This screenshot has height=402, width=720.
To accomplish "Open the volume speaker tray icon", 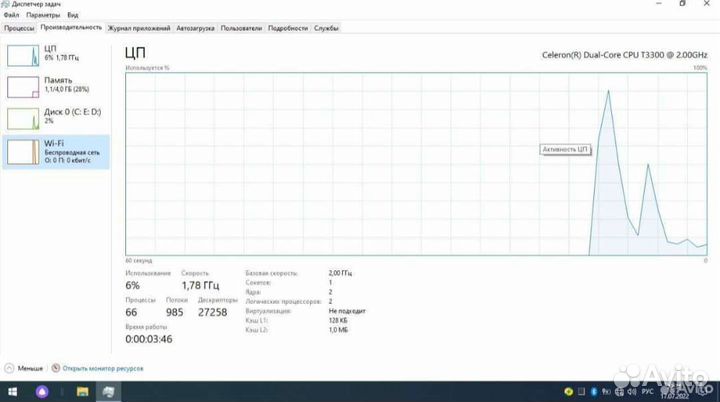I will point(632,391).
